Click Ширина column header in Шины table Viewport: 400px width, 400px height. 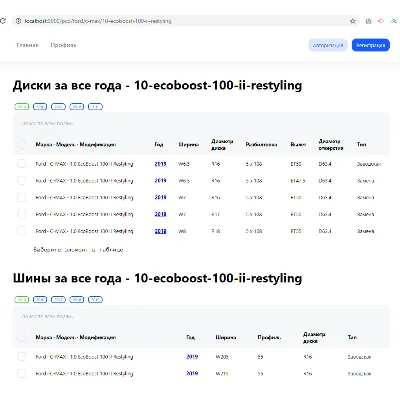coord(226,337)
